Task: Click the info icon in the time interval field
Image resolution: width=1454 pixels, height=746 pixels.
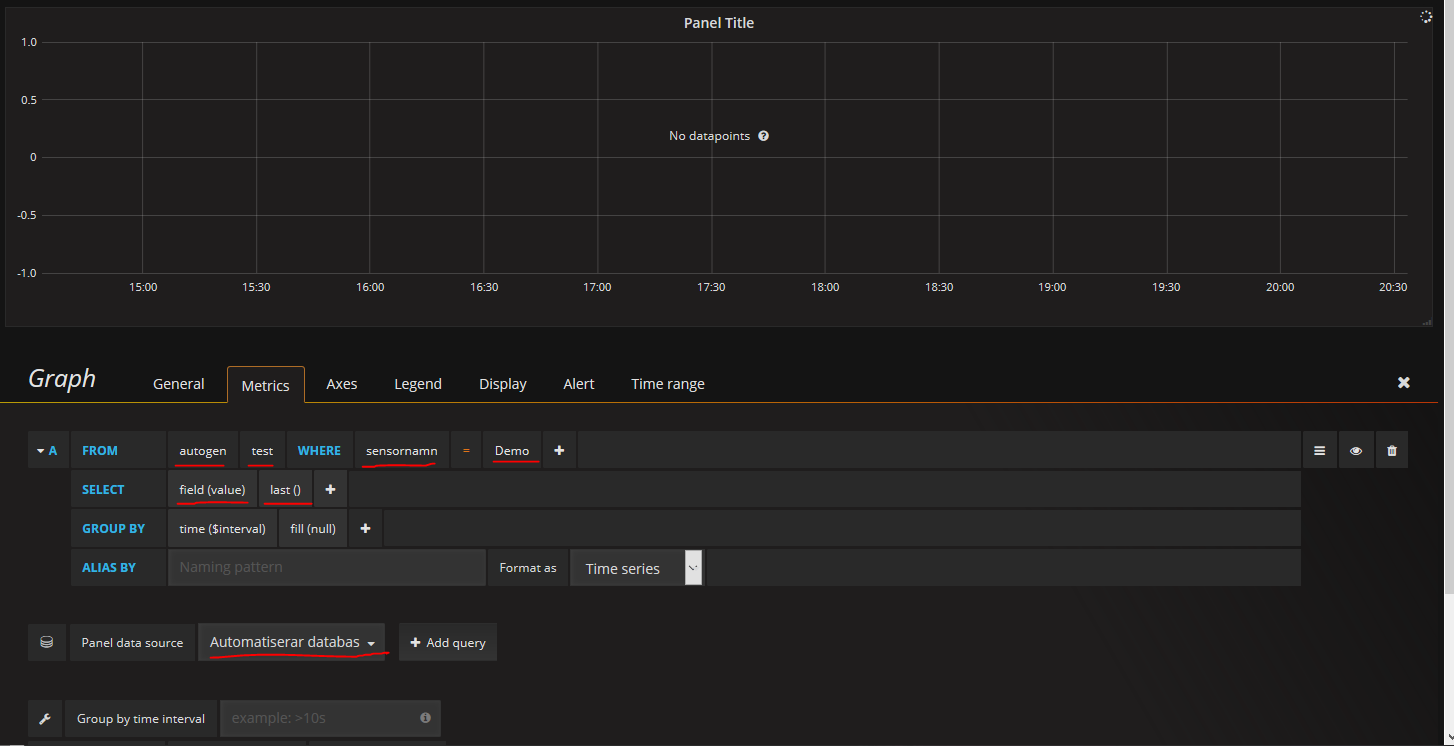Action: (x=425, y=718)
